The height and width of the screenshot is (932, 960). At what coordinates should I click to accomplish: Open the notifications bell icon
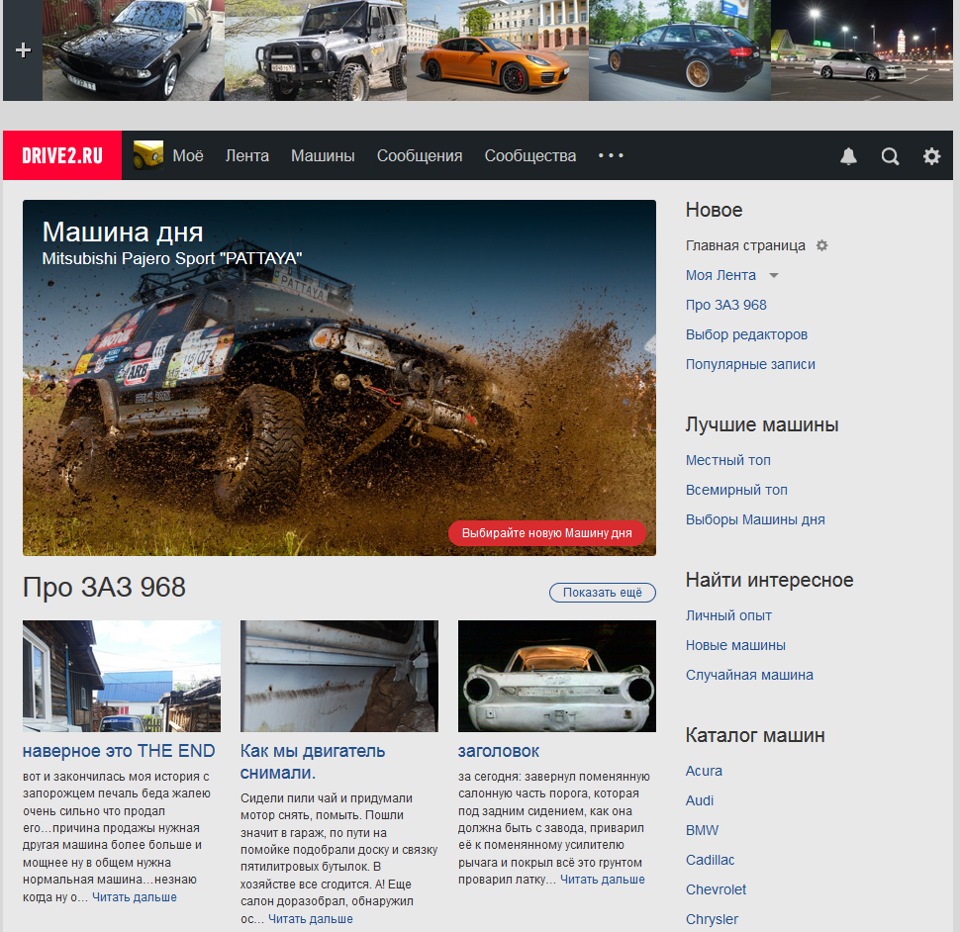coord(848,156)
